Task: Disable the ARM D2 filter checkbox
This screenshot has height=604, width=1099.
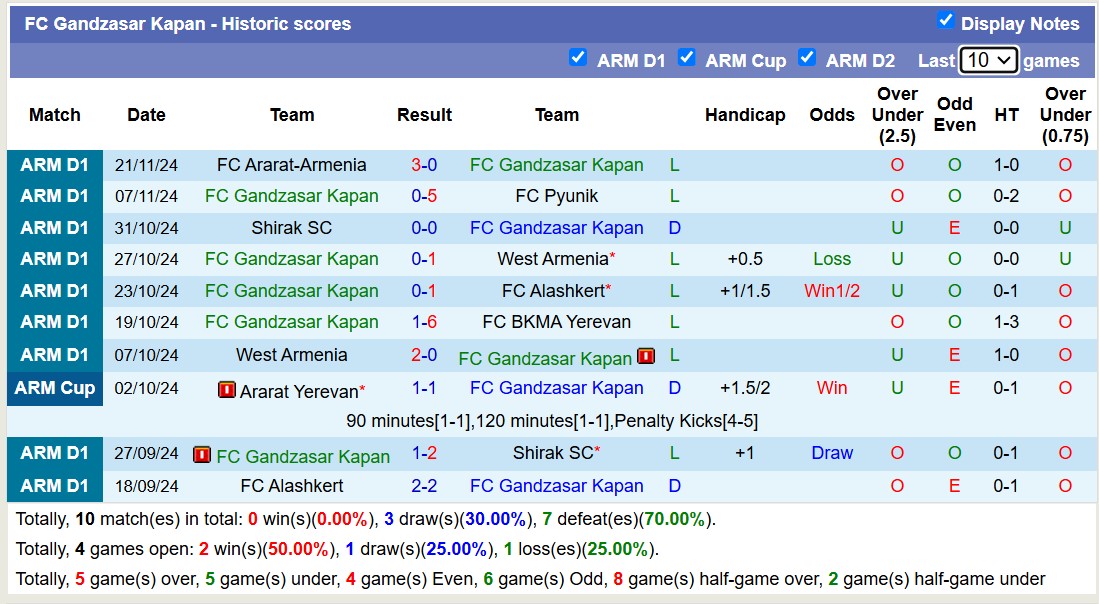Action: click(x=807, y=58)
